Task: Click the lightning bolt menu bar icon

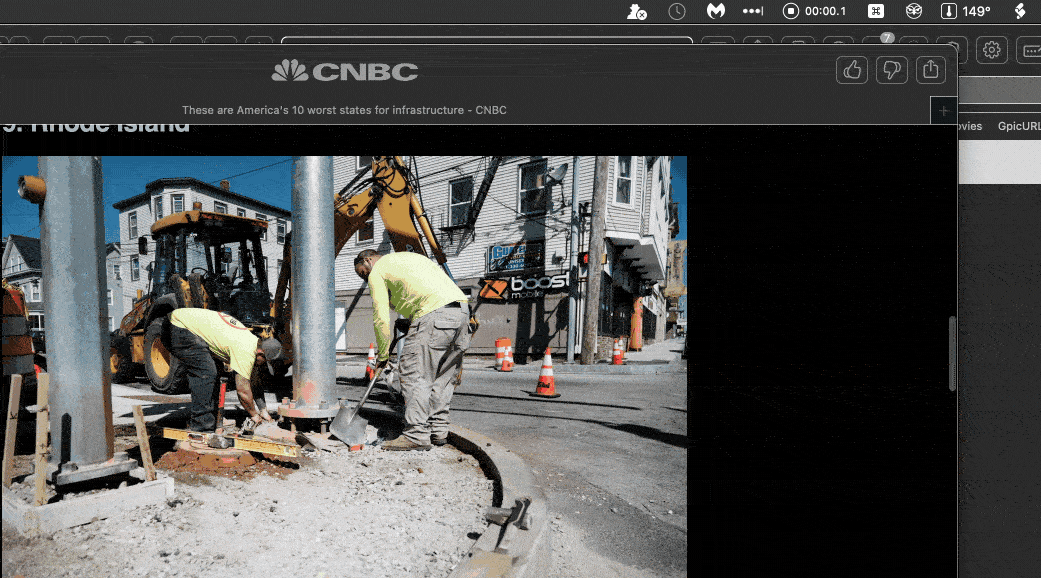Action: [x=1021, y=11]
